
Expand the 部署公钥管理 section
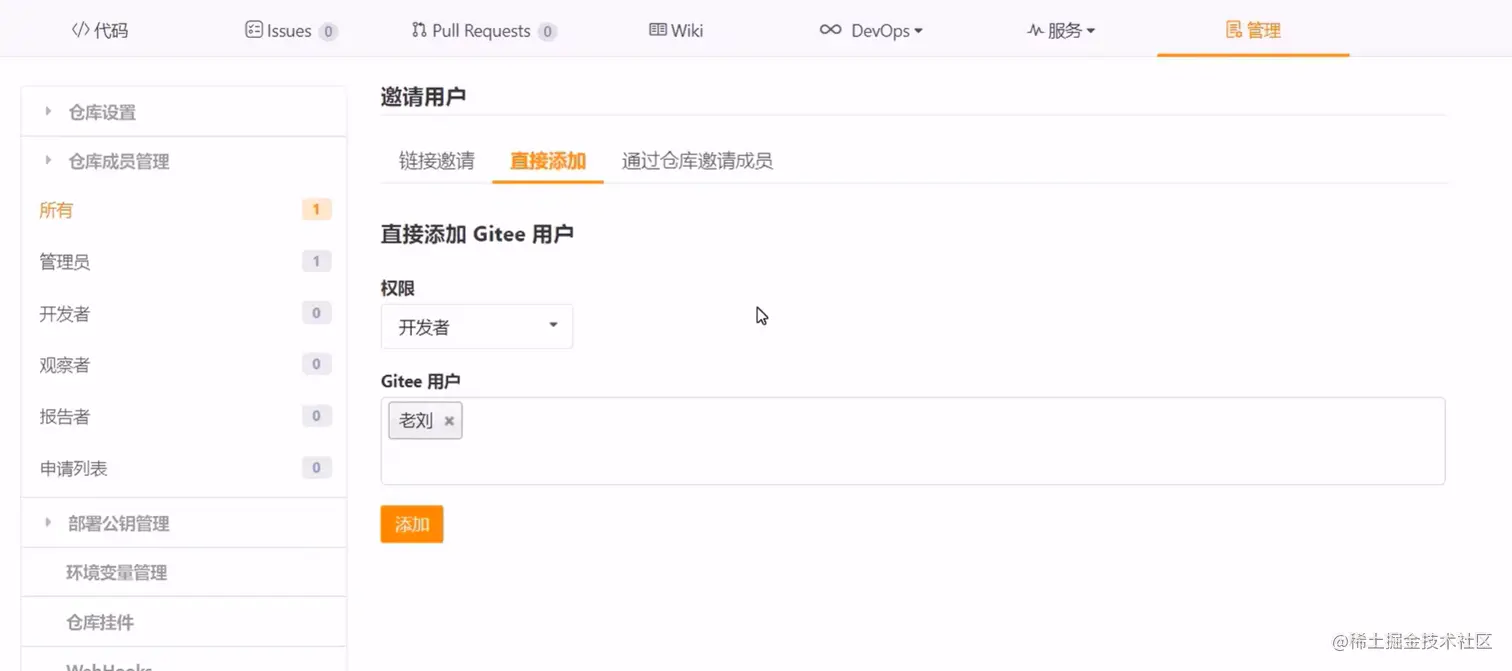pyautogui.click(x=184, y=523)
